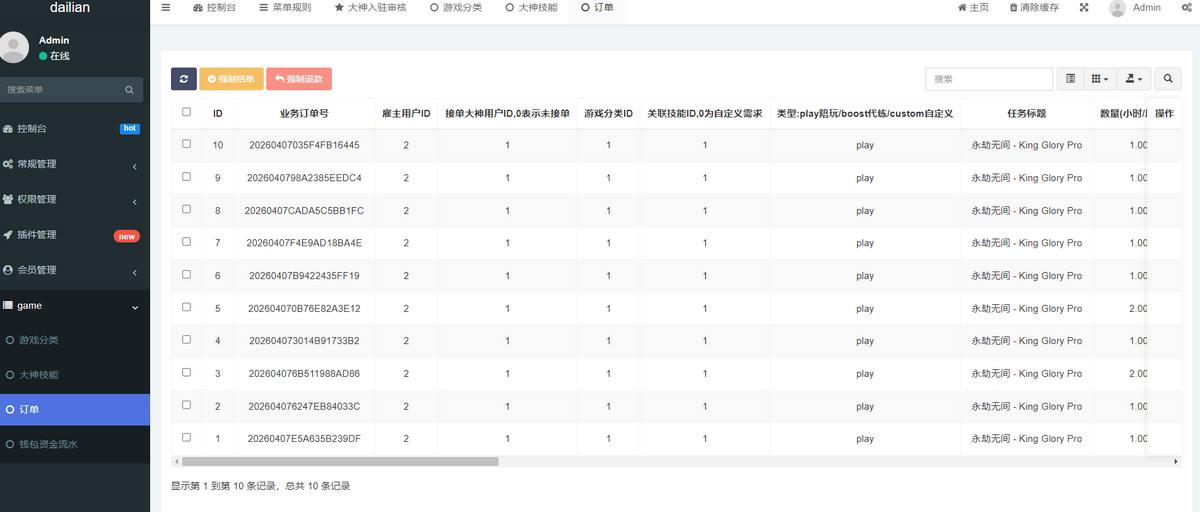Viewport: 1200px width, 512px height.
Task: Open the columns visibility dropdown
Action: 1100,79
